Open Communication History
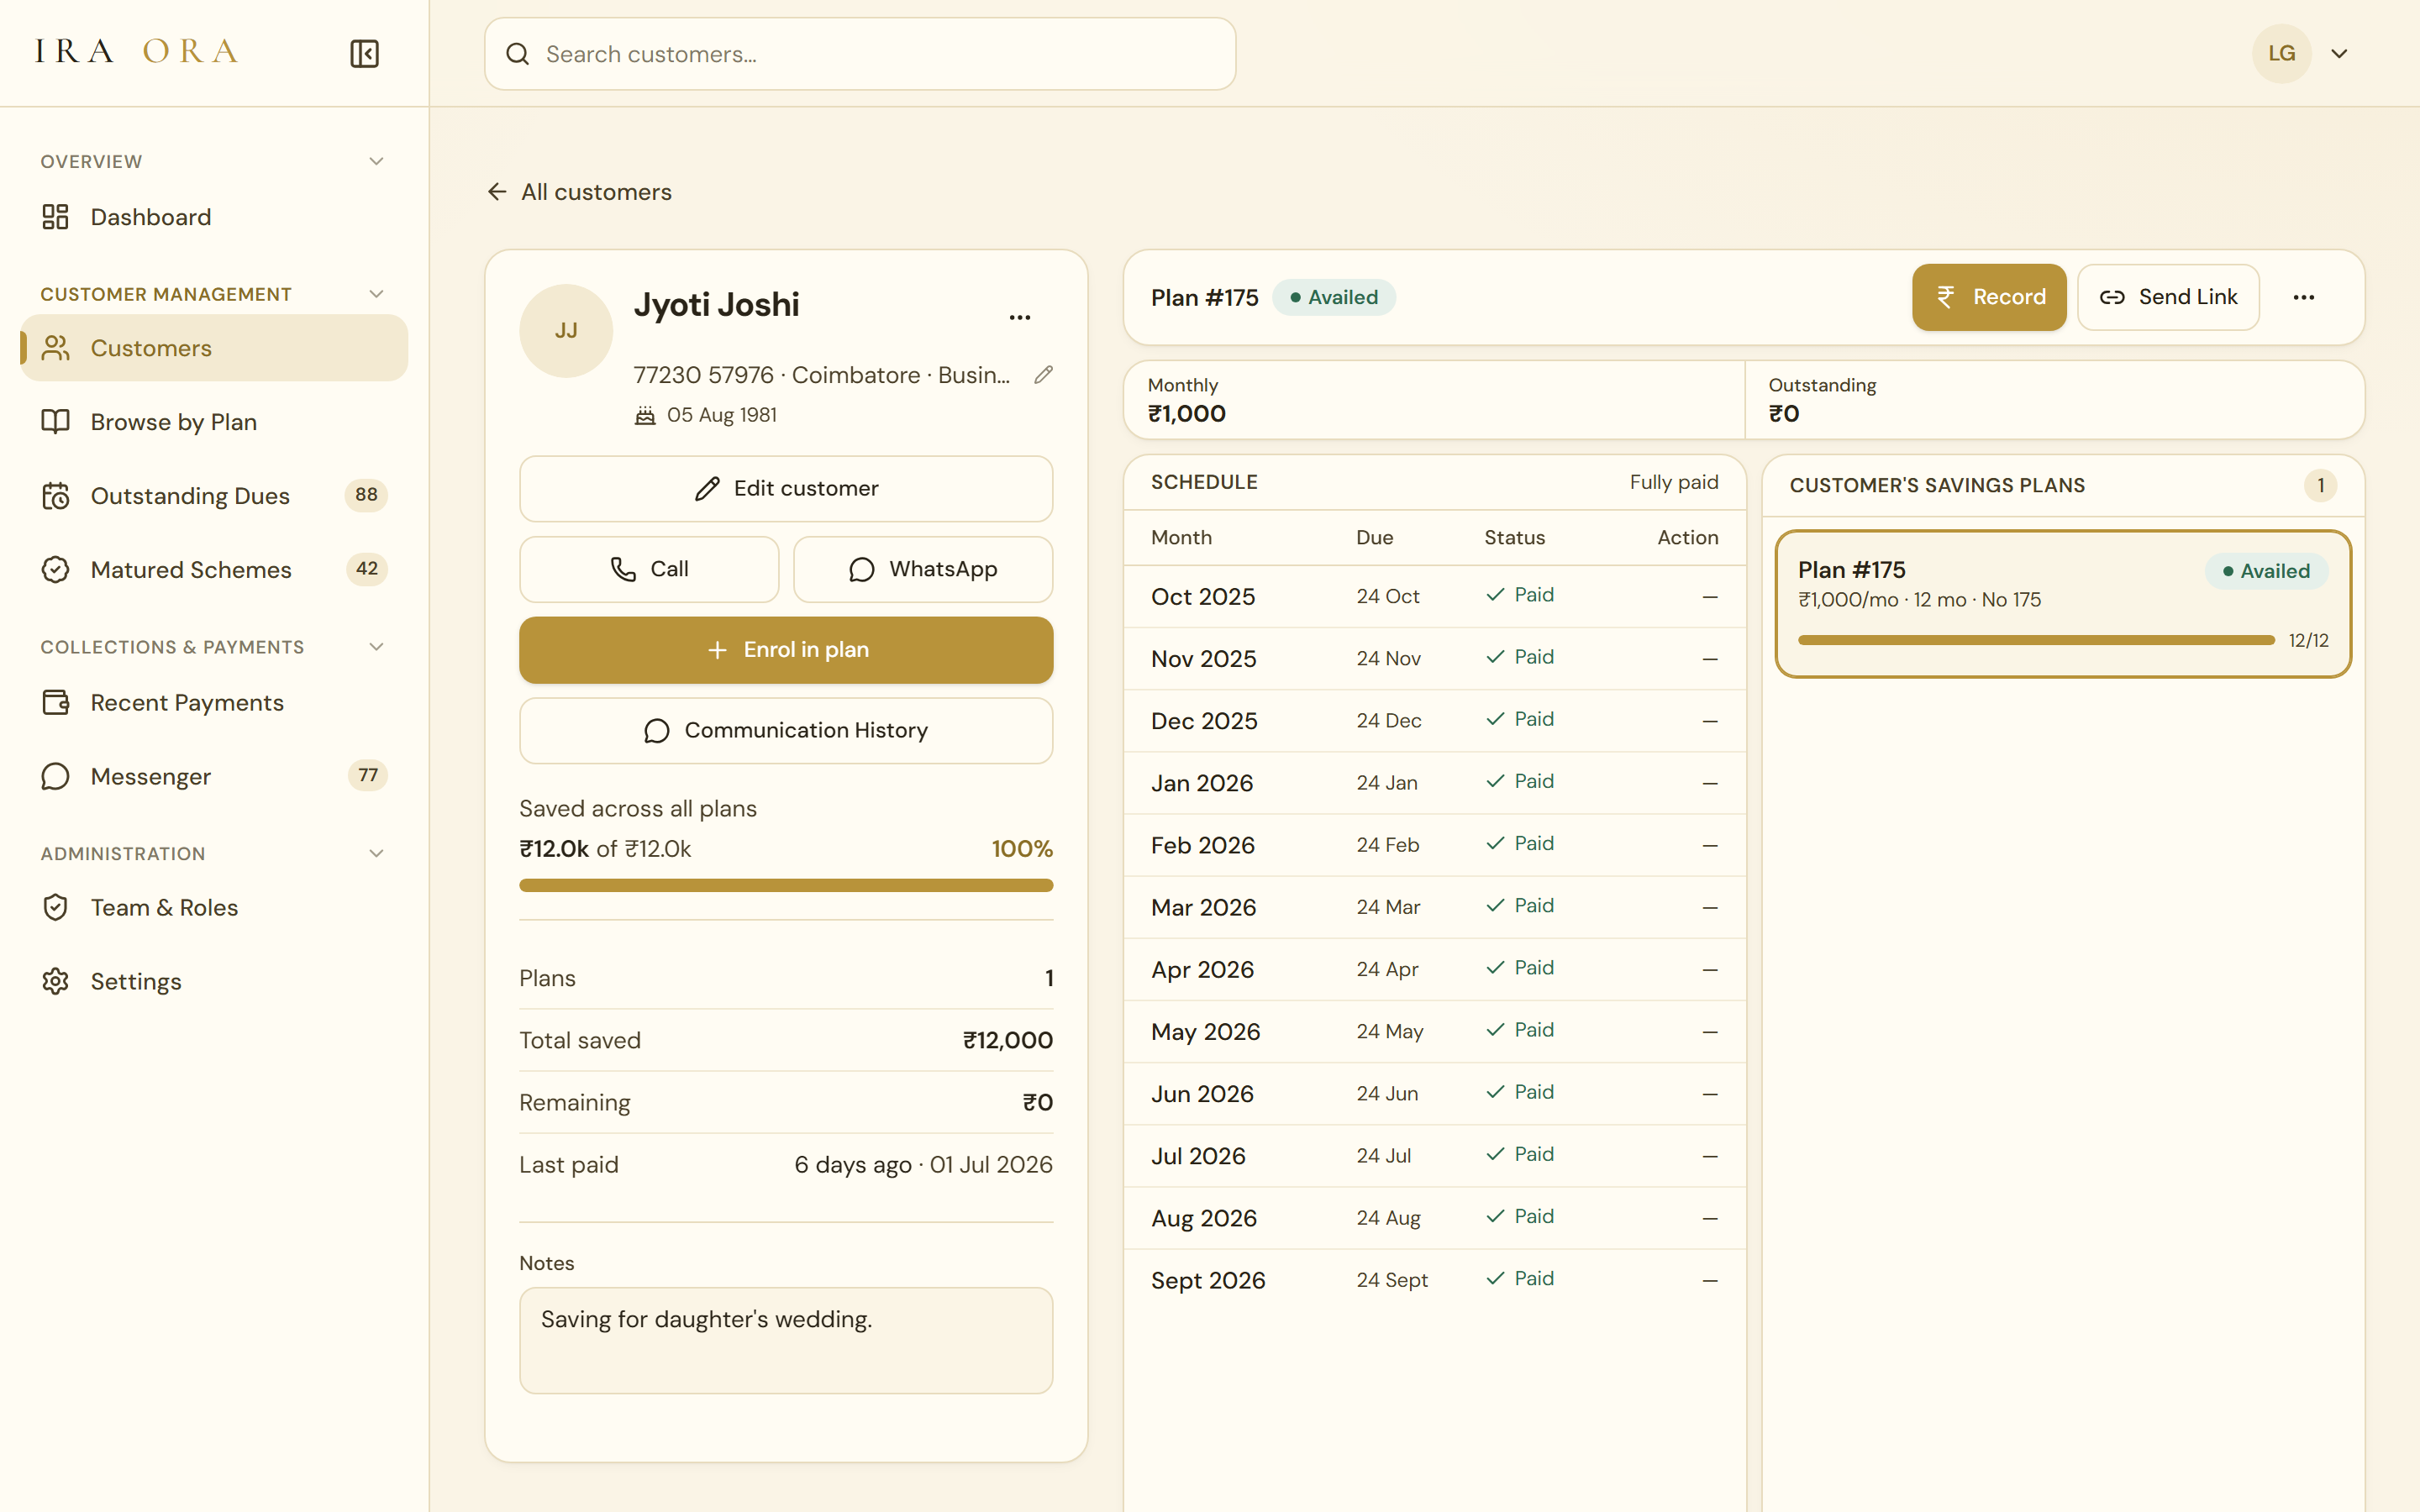This screenshot has height=1512, width=2420. pyautogui.click(x=786, y=731)
